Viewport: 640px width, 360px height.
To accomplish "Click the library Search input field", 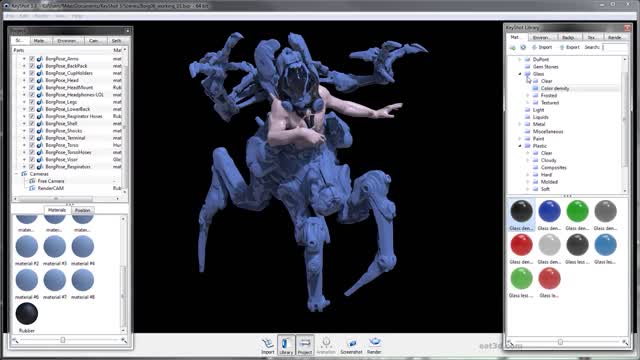I will tap(615, 47).
